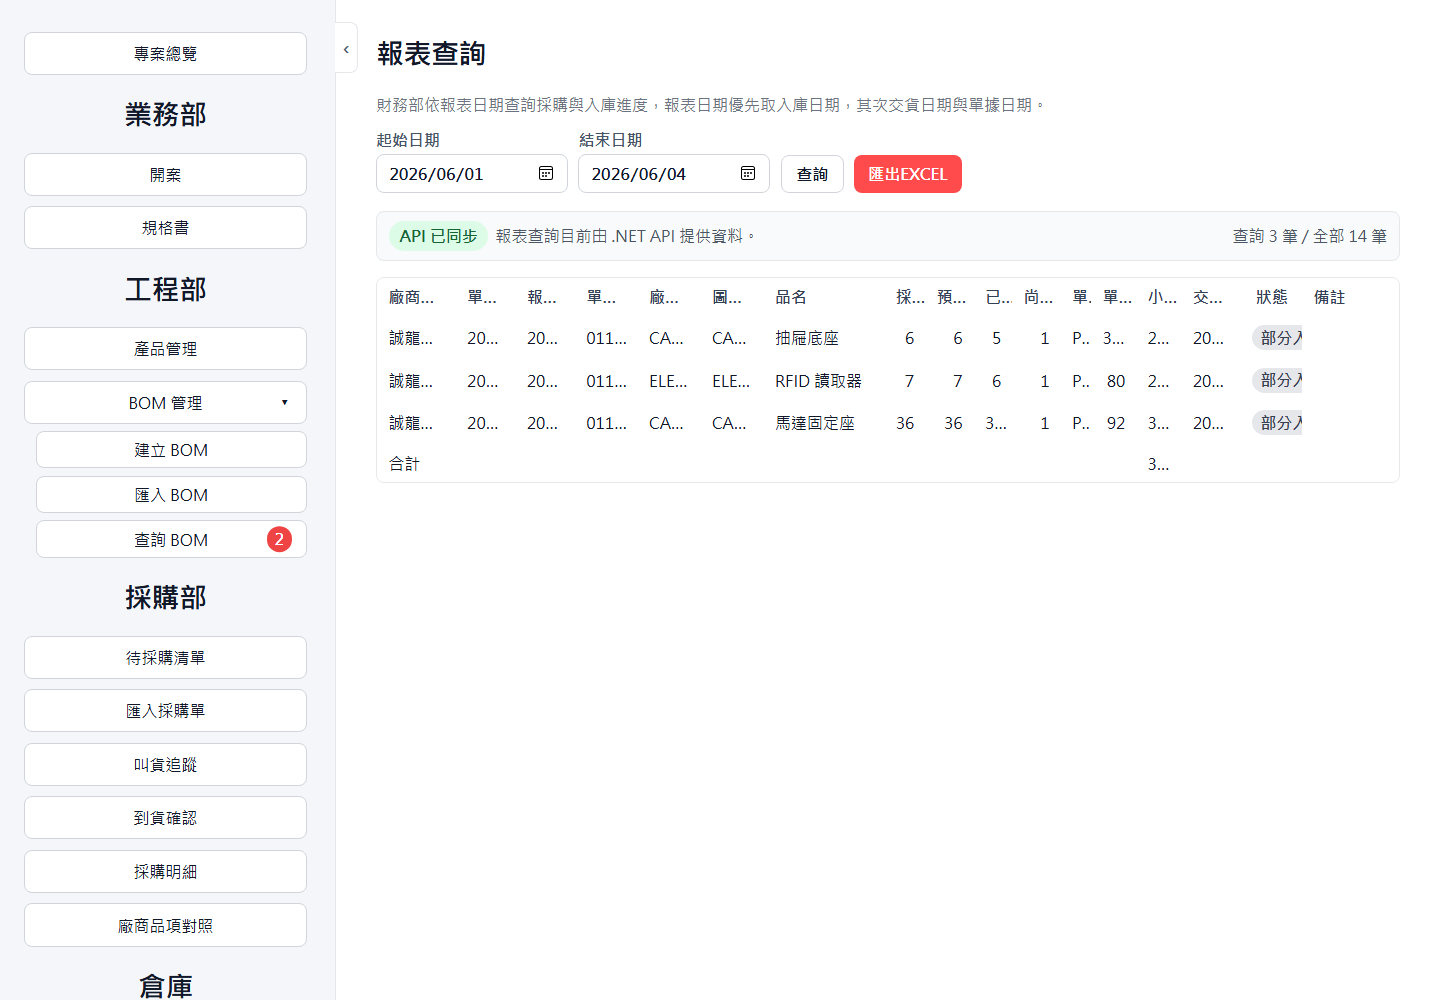This screenshot has height=1000, width=1440.
Task: Open 產品管理 in the sidebar
Action: tap(165, 349)
